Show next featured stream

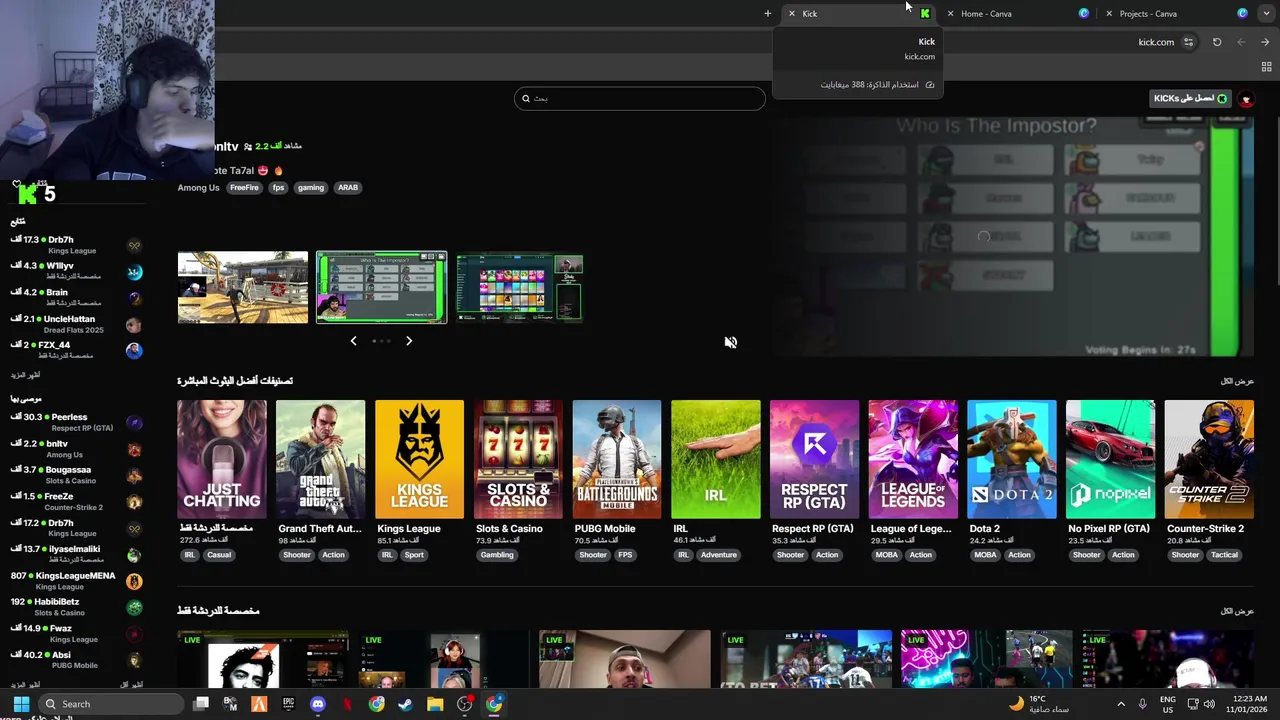click(409, 341)
